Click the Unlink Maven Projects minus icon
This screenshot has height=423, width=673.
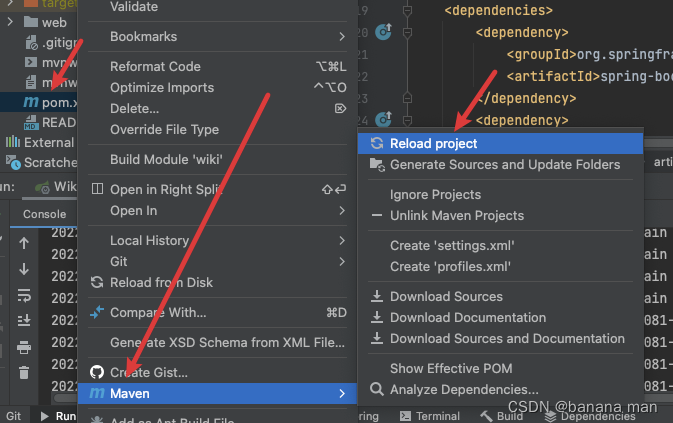(377, 215)
